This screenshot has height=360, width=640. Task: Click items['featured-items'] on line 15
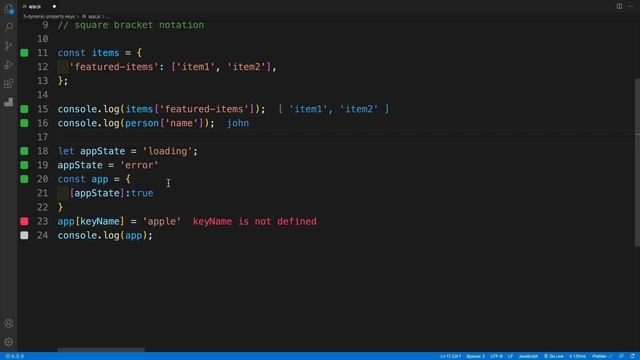(189, 109)
